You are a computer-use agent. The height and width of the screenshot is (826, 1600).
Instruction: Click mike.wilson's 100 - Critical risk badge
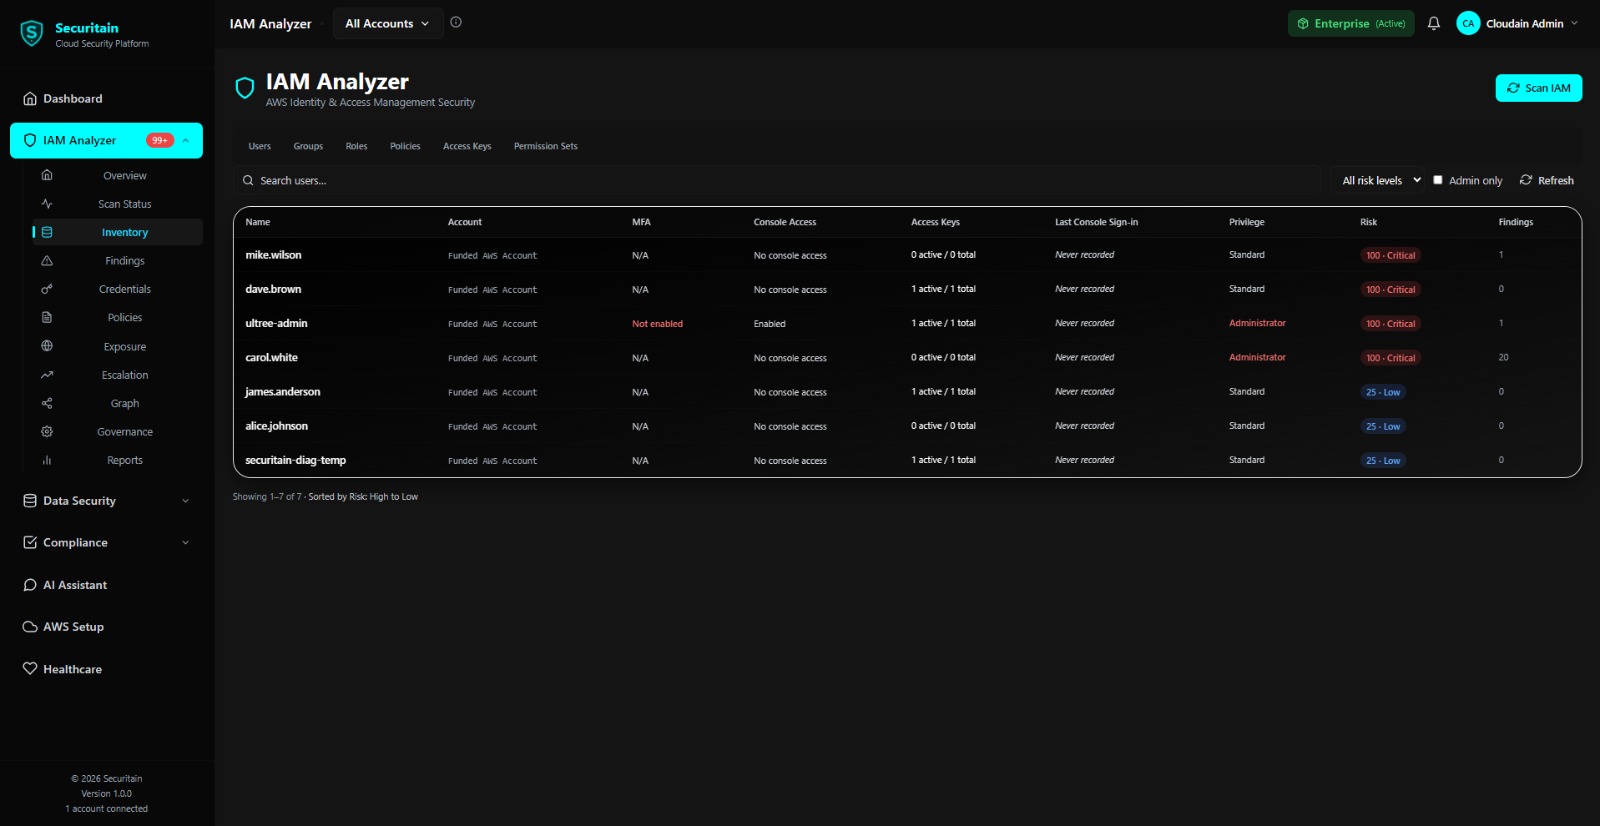(1390, 255)
